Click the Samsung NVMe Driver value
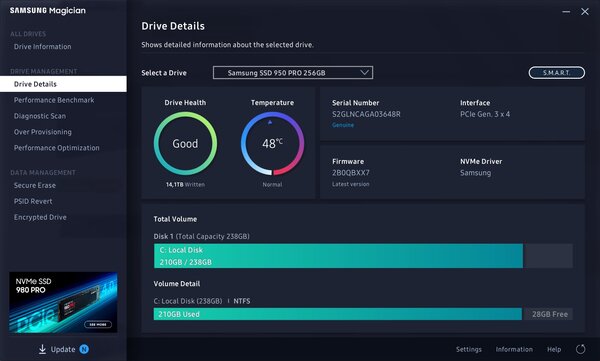The width and height of the screenshot is (600, 361). 475,173
